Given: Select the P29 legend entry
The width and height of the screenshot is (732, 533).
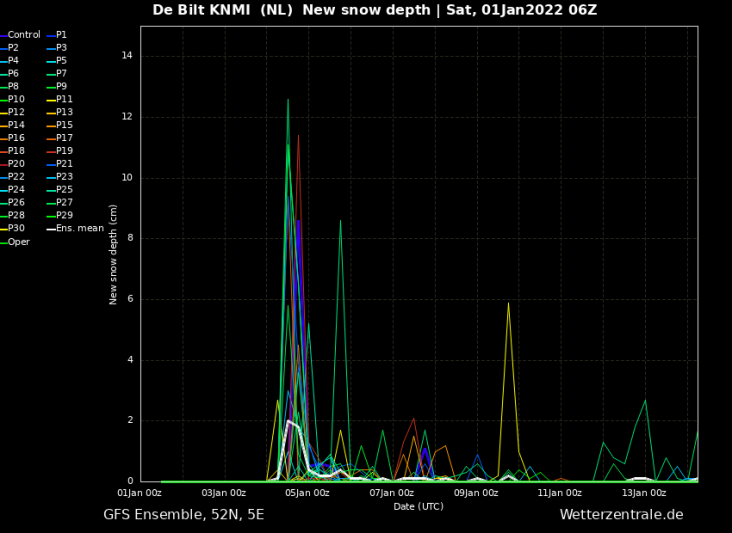Looking at the screenshot, I should pyautogui.click(x=64, y=216).
